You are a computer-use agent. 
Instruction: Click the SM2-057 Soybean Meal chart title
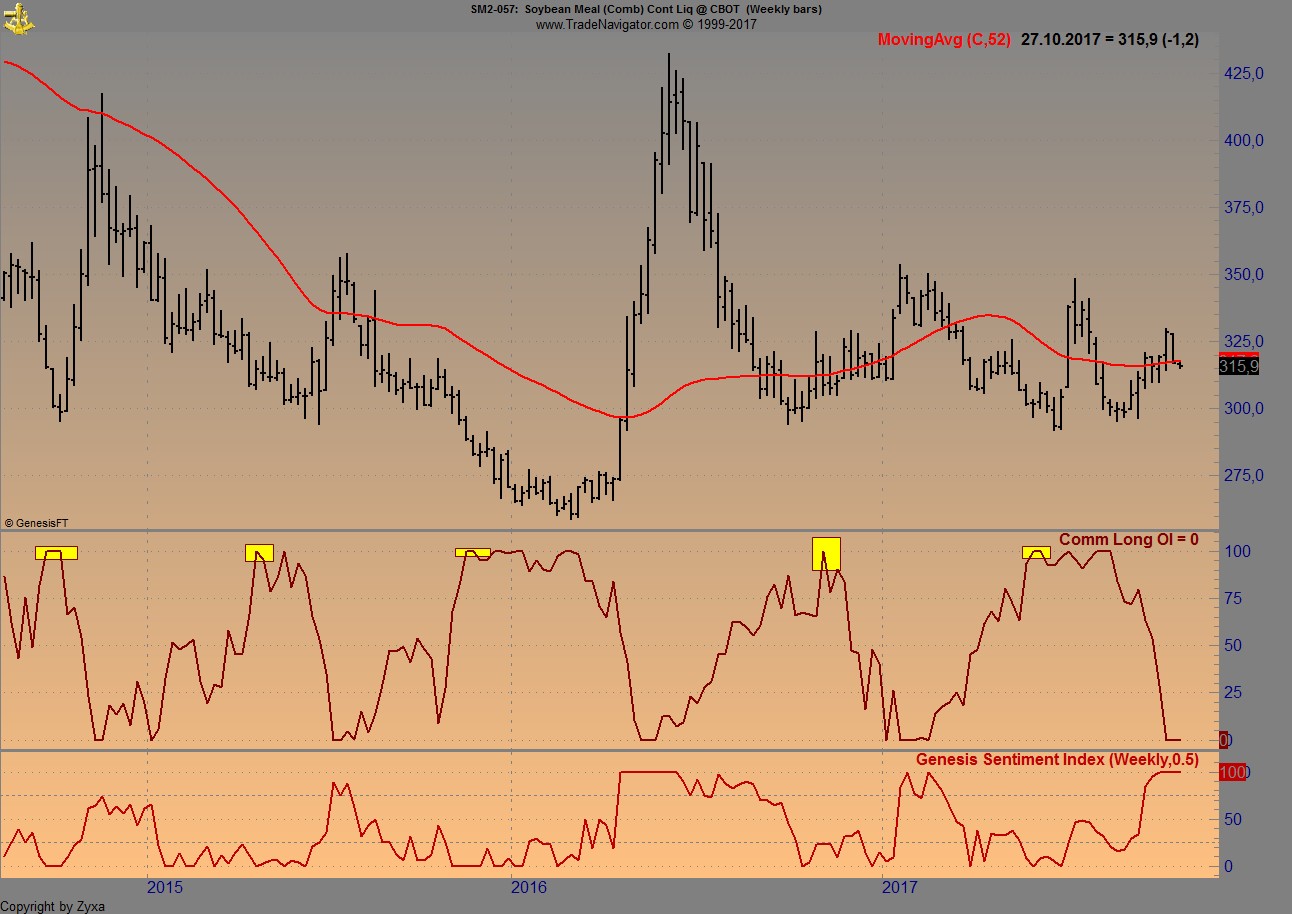click(x=645, y=9)
